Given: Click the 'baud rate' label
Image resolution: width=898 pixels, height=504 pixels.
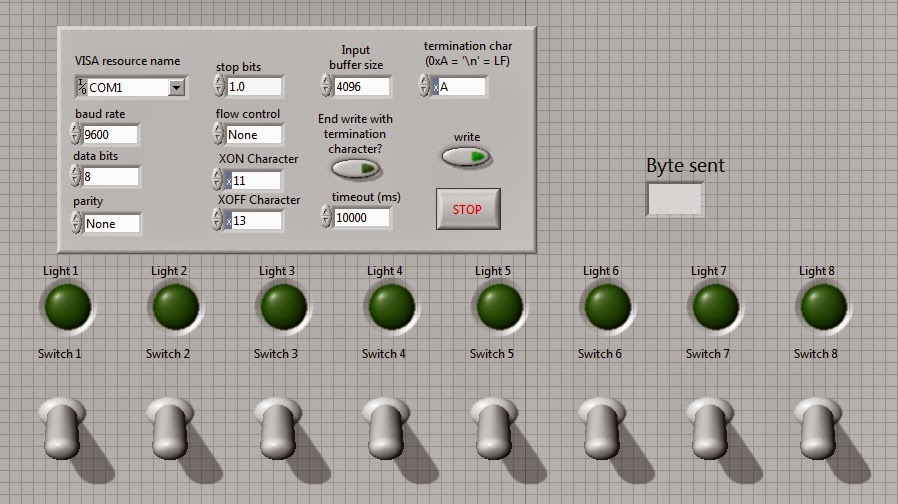Looking at the screenshot, I should pyautogui.click(x=100, y=114).
